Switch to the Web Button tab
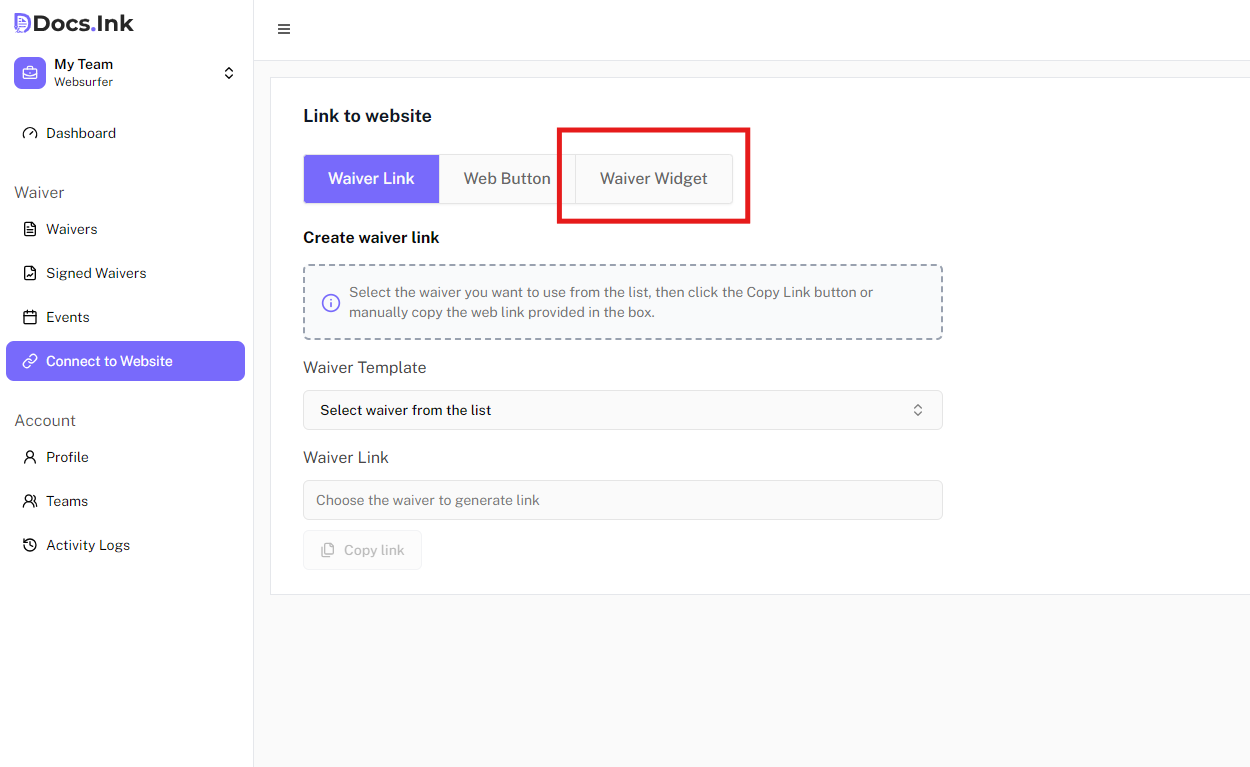 tap(507, 179)
